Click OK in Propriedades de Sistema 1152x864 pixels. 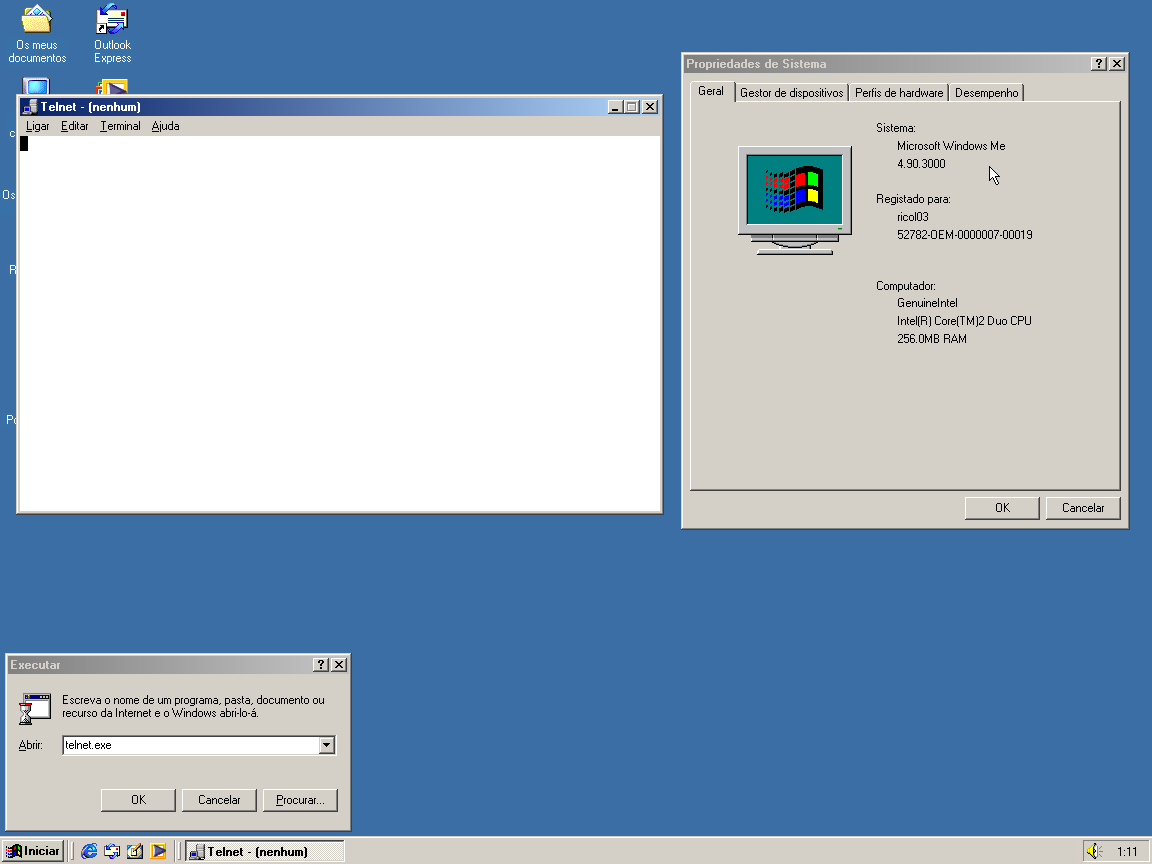(1002, 508)
